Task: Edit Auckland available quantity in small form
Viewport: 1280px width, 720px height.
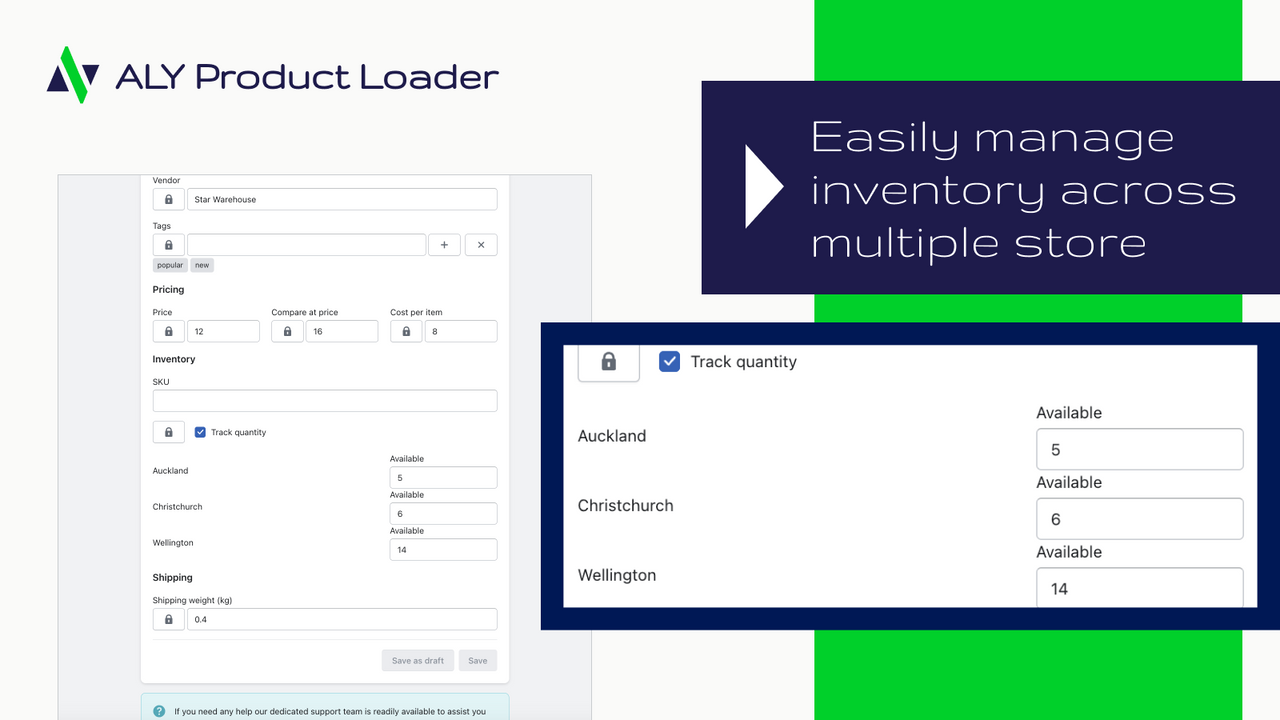Action: click(443, 478)
